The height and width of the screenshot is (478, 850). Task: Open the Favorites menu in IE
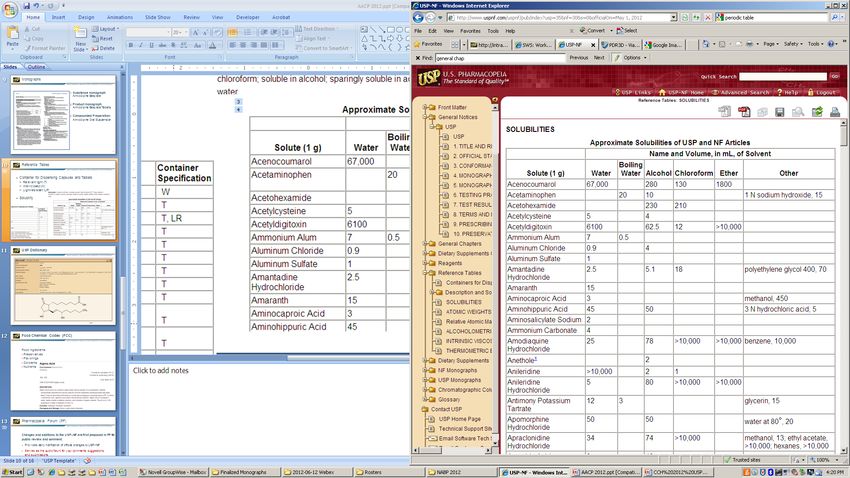point(470,31)
